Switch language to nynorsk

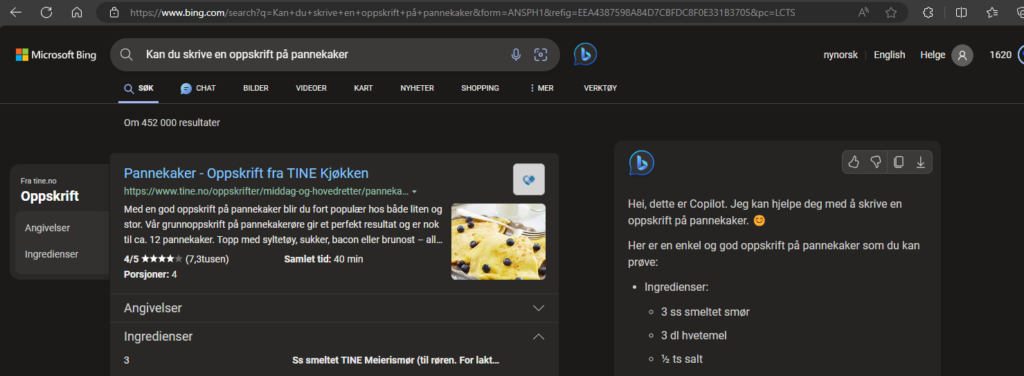[x=840, y=55]
